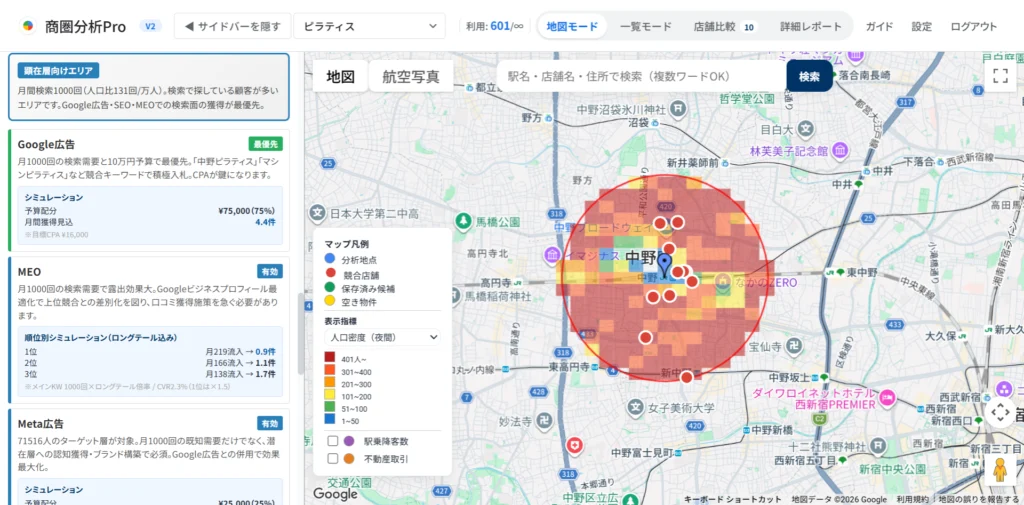Screen dimensions: 1024x505
Task: Open the 店舗比較 tab
Action: (724, 27)
